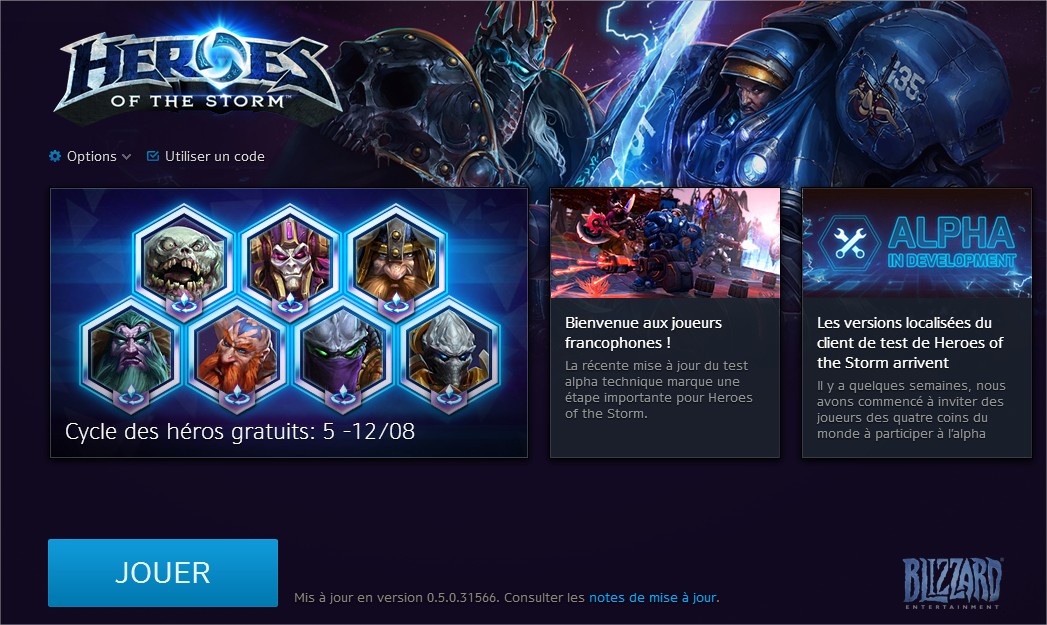1047x625 pixels.
Task: Click the JOUER play button
Action: click(163, 573)
